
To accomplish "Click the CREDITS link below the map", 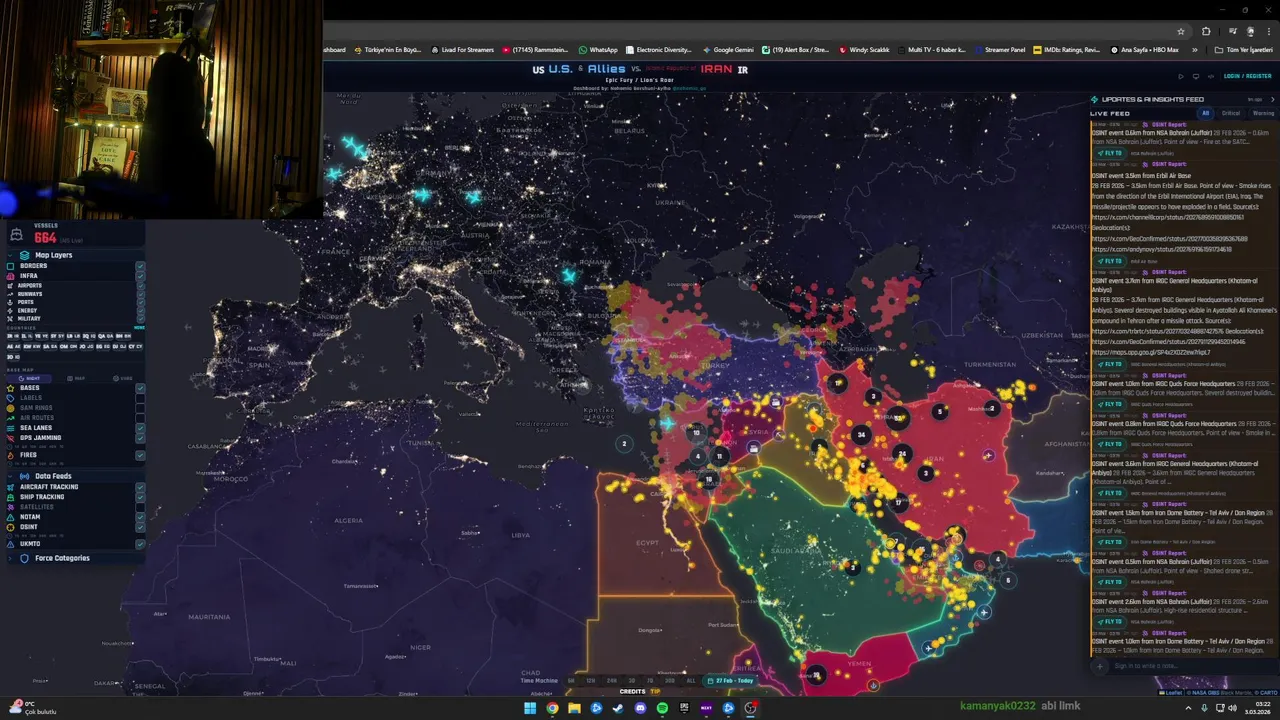I will [632, 691].
